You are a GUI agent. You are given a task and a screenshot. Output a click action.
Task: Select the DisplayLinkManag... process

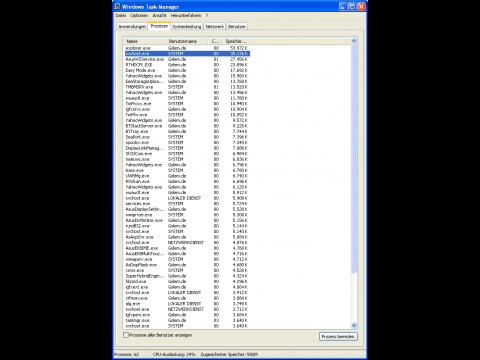187,148
